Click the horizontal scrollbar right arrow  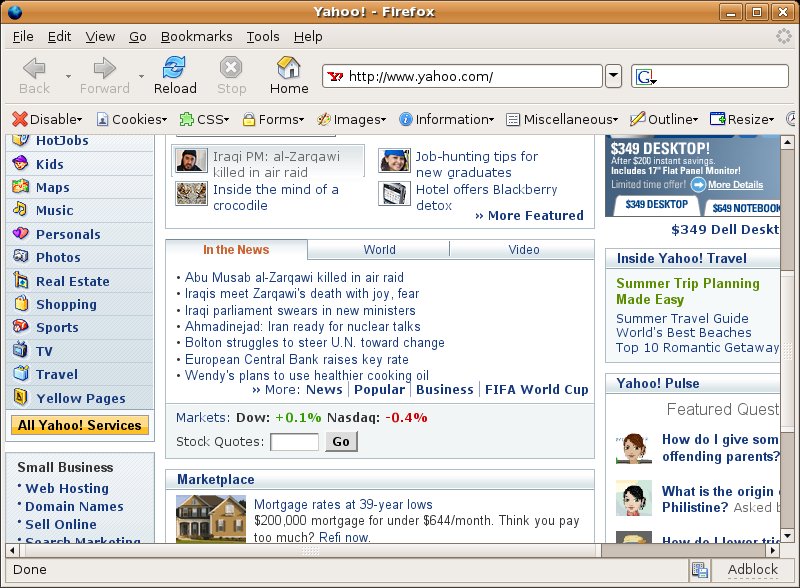pos(773,551)
